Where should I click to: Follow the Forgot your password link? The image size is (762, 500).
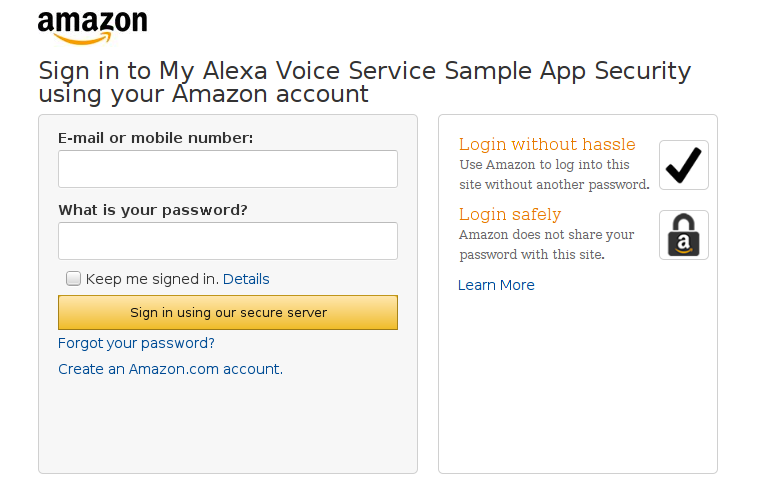(x=136, y=343)
